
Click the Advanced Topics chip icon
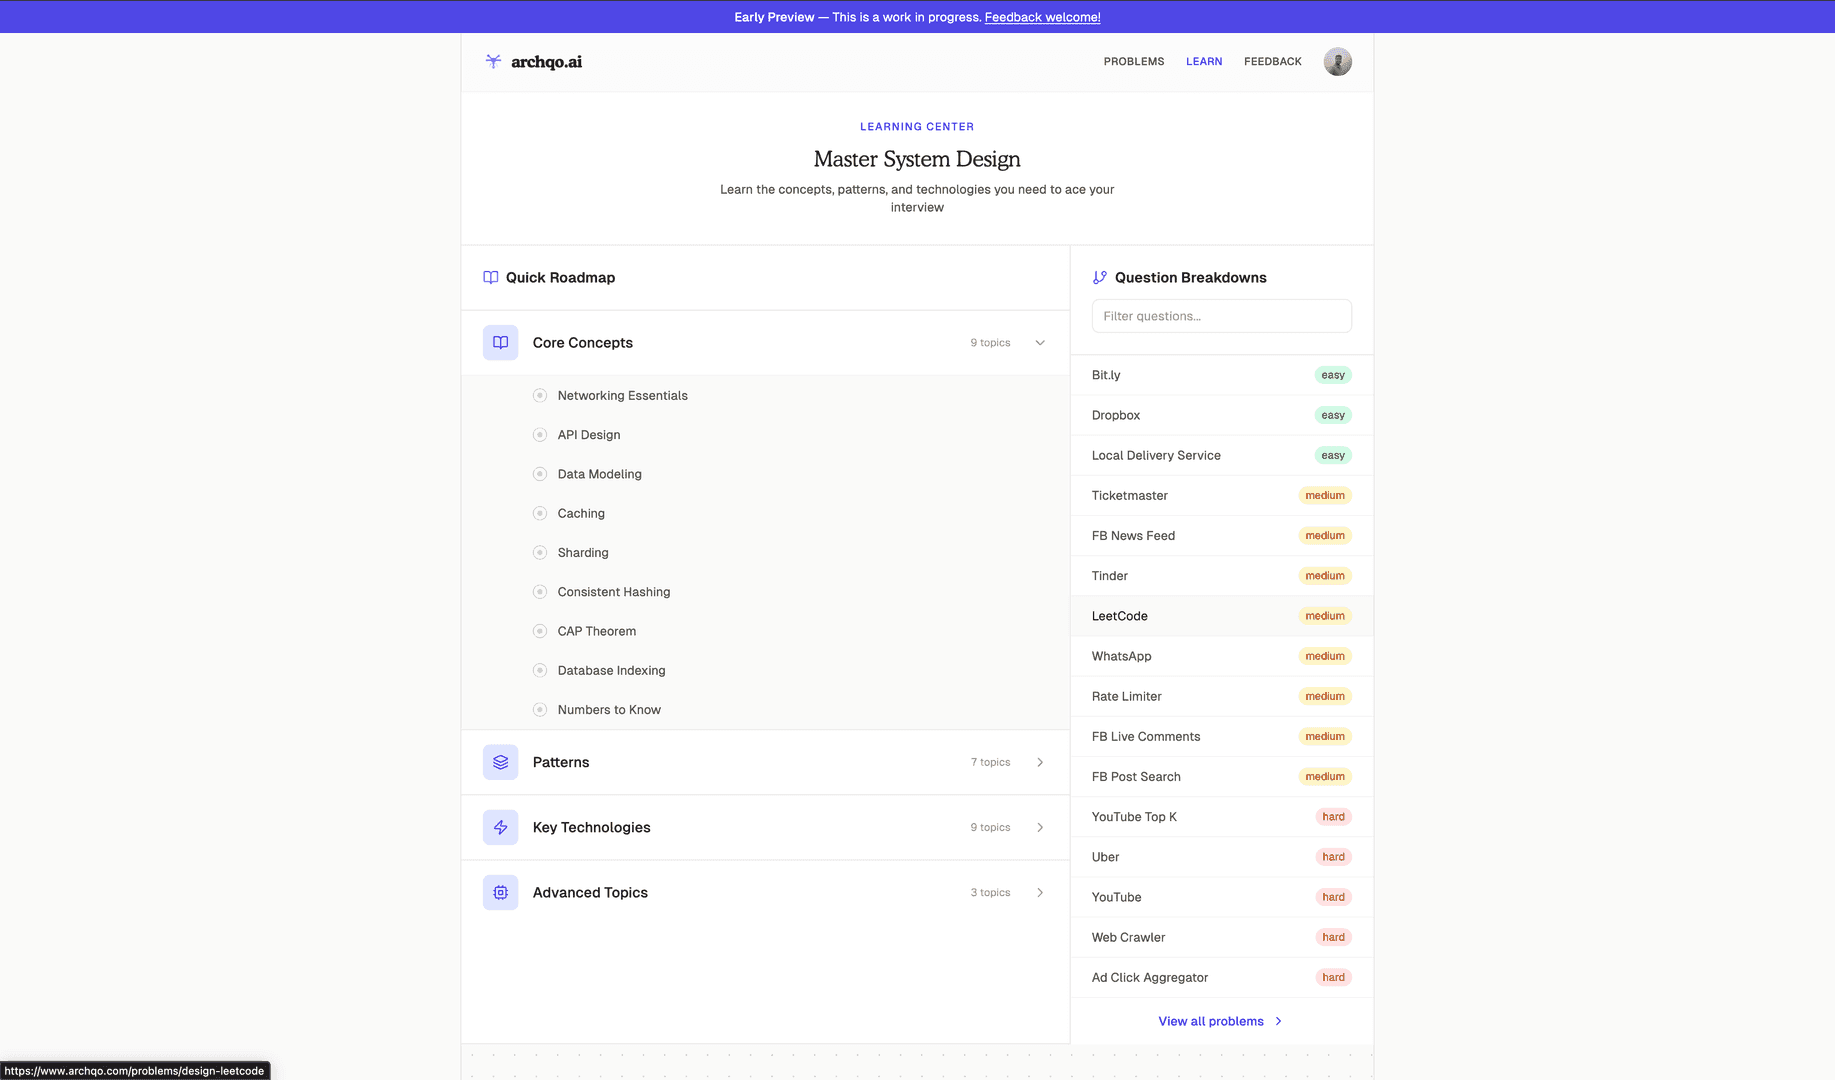[x=500, y=893]
